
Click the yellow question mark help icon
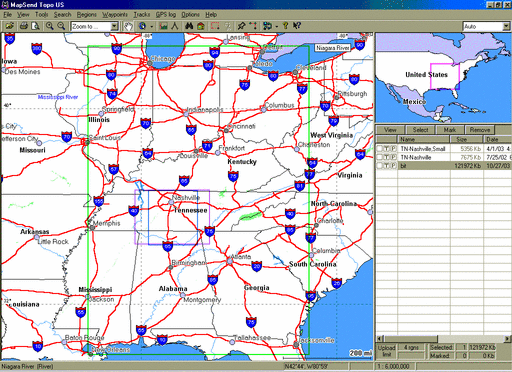[x=285, y=26]
